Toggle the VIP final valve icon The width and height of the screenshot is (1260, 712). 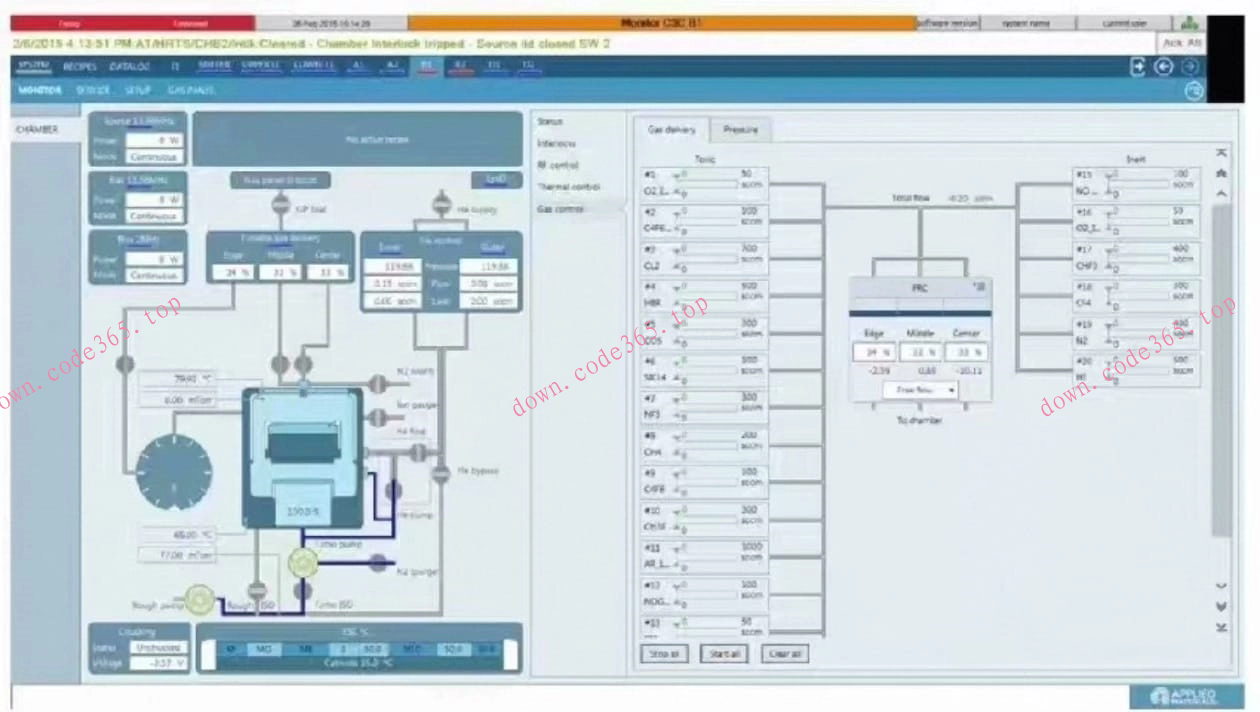click(x=281, y=205)
